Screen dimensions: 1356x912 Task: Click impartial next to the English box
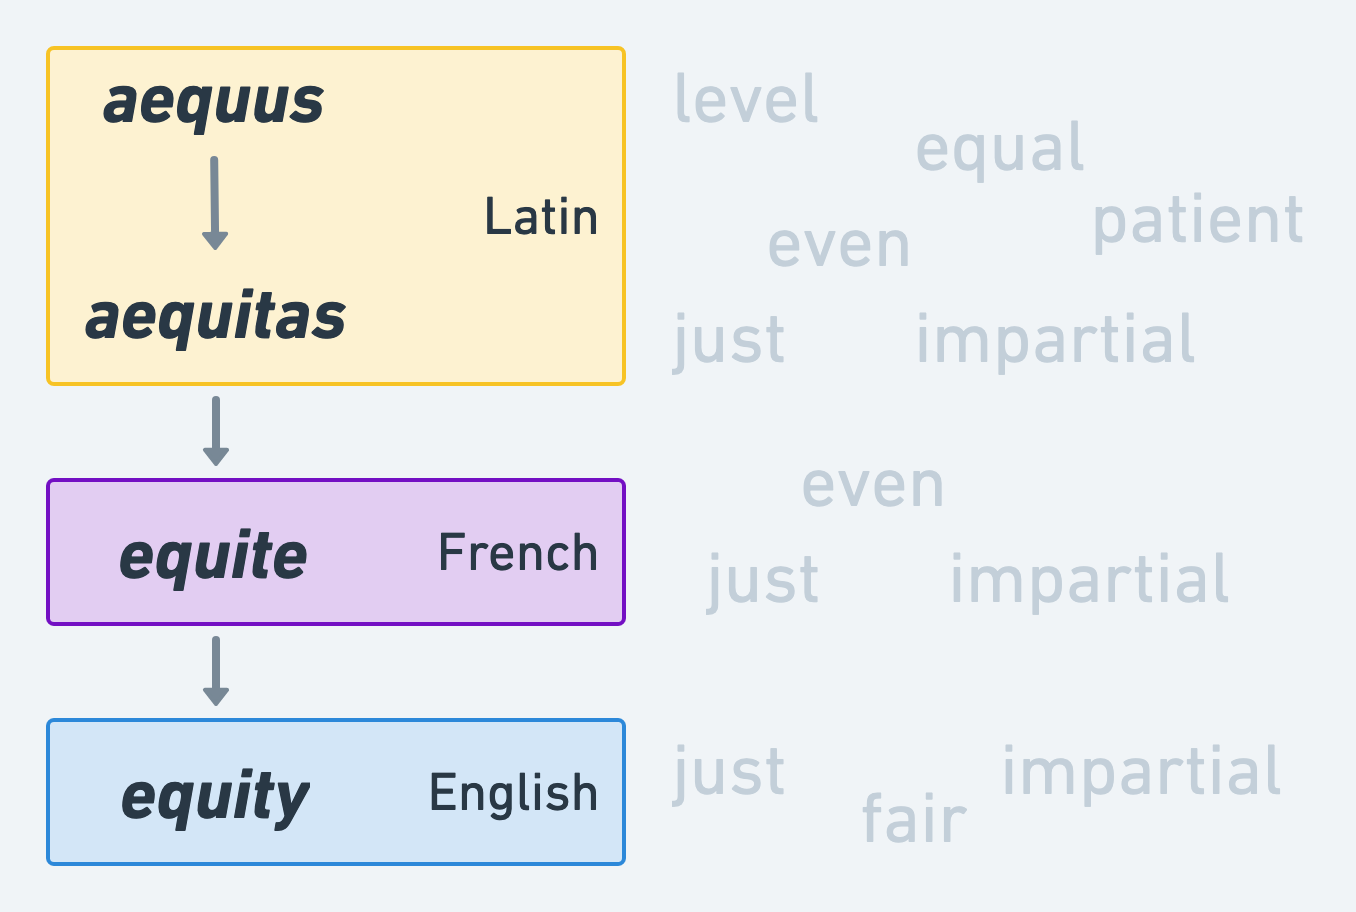coord(1141,771)
